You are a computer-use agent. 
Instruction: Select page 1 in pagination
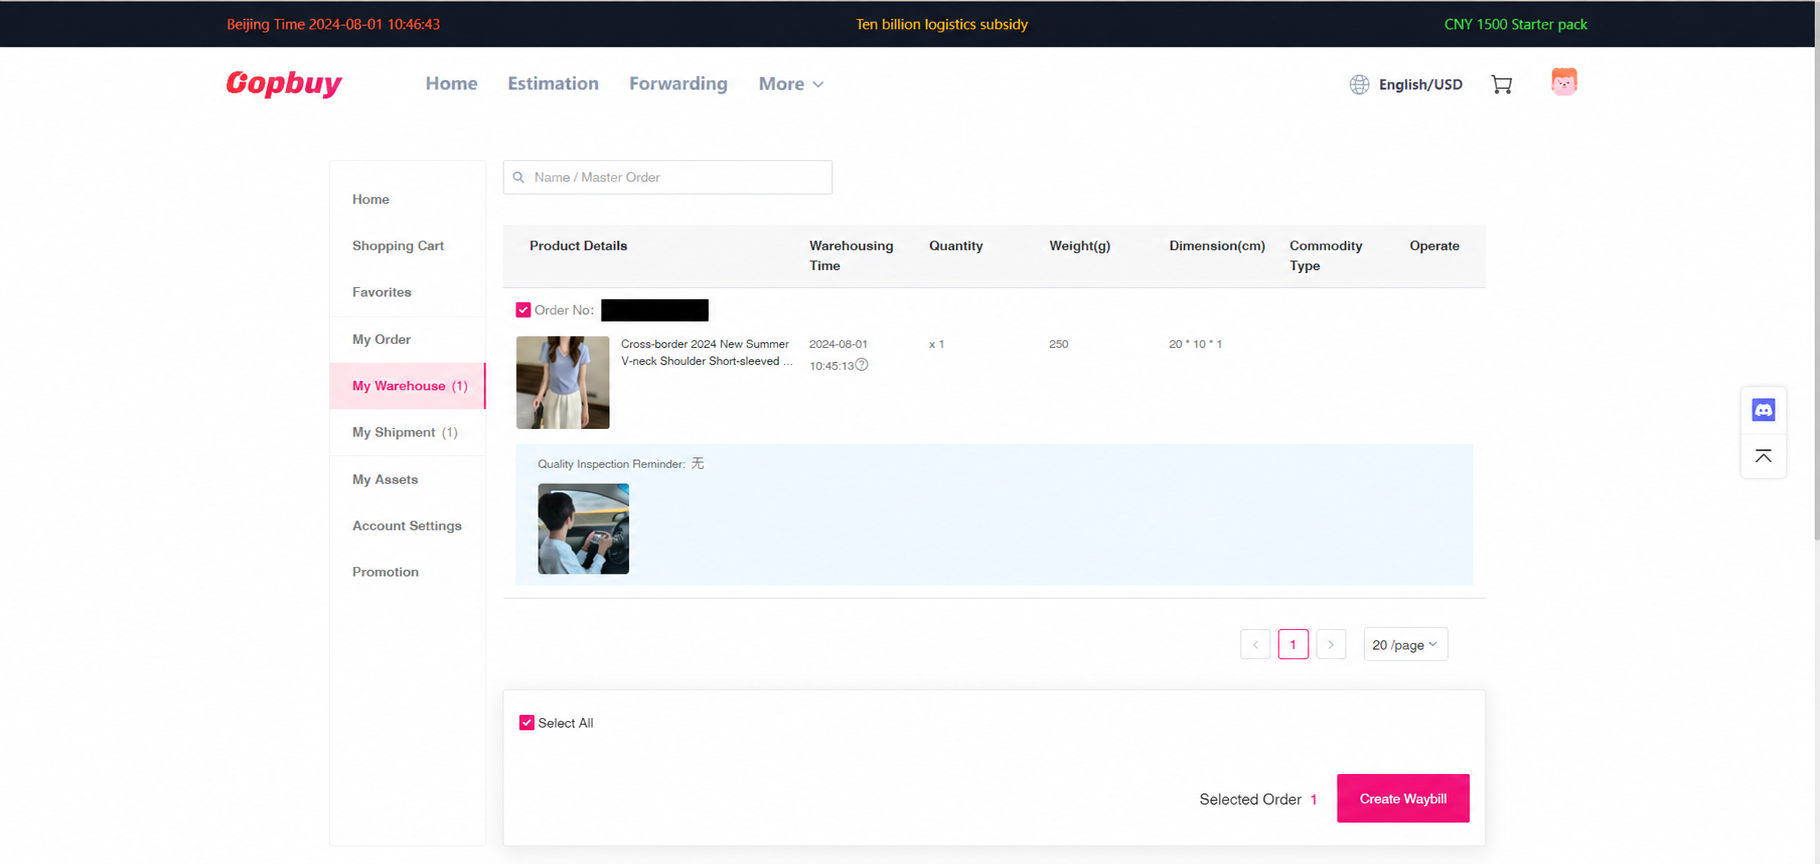(1293, 645)
